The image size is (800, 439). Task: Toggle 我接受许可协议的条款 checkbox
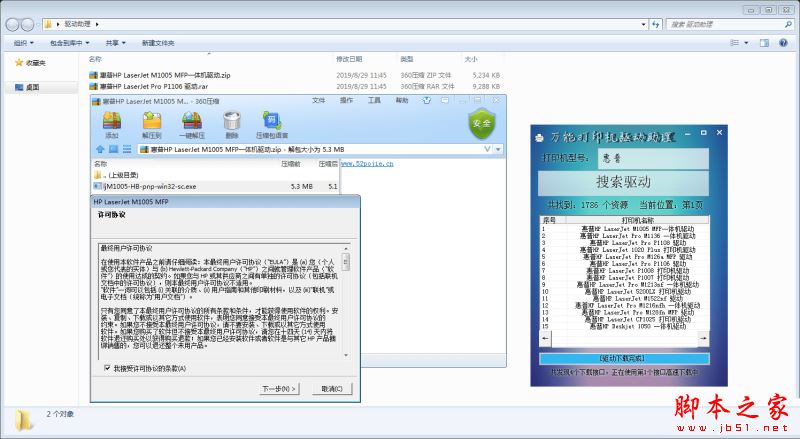tap(108, 368)
